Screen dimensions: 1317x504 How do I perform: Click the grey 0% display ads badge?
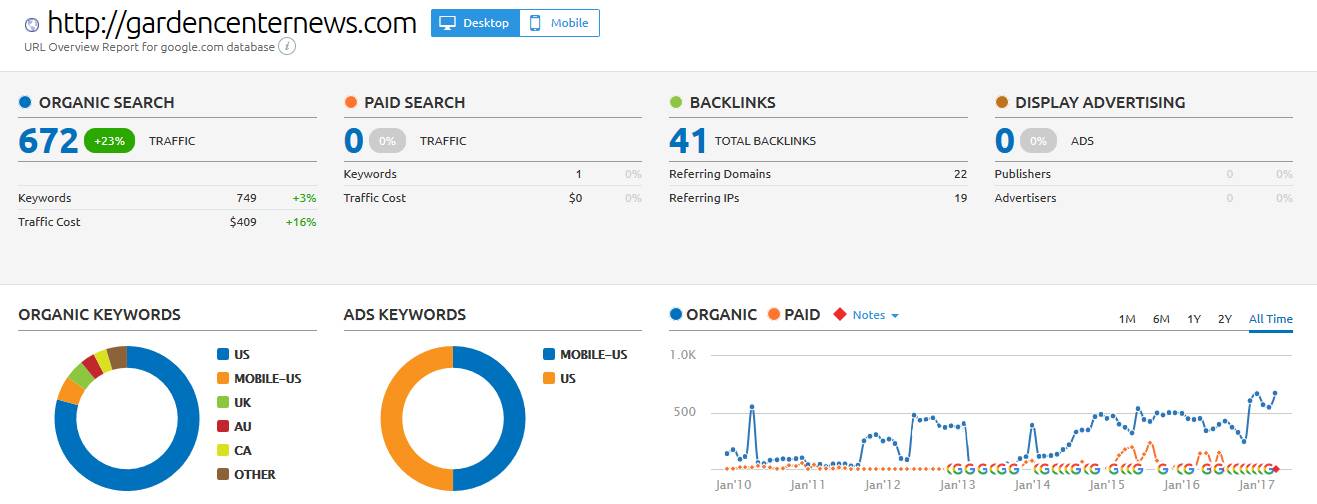[1038, 141]
